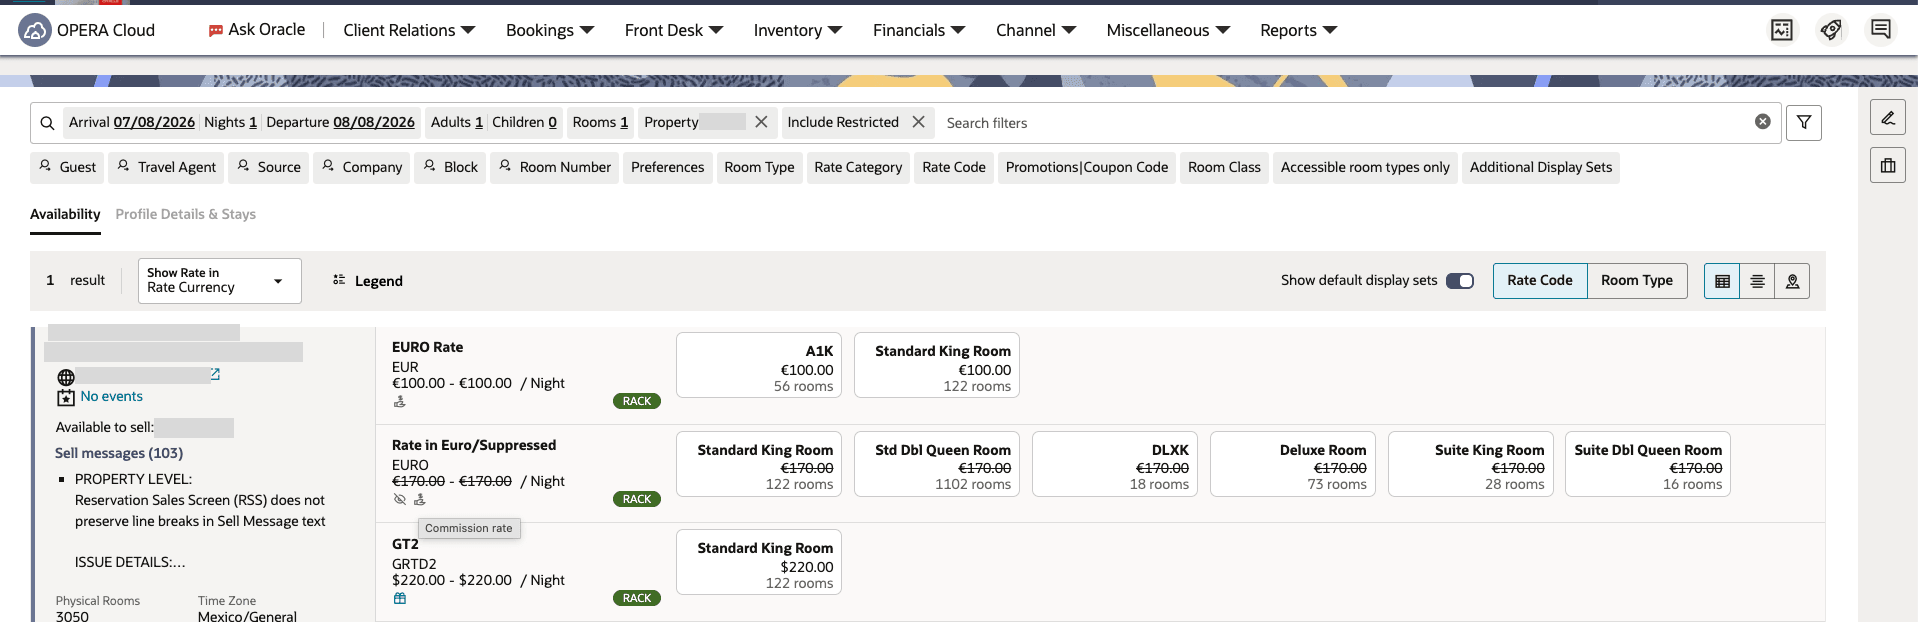Switch to the list lines view icon
This screenshot has width=1918, height=622.
[1757, 281]
